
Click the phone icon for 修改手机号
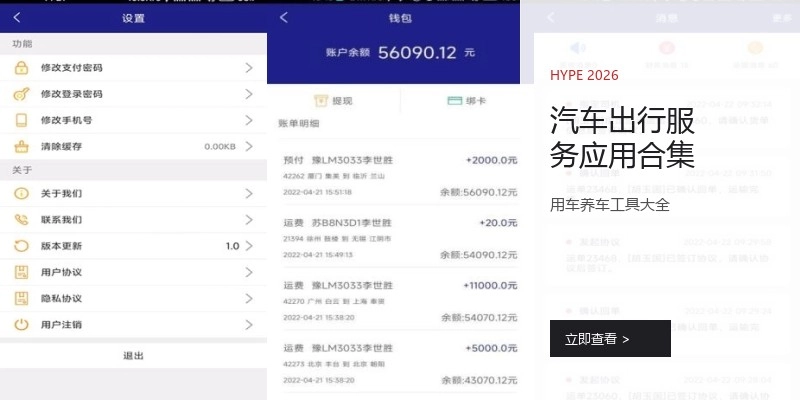point(21,120)
